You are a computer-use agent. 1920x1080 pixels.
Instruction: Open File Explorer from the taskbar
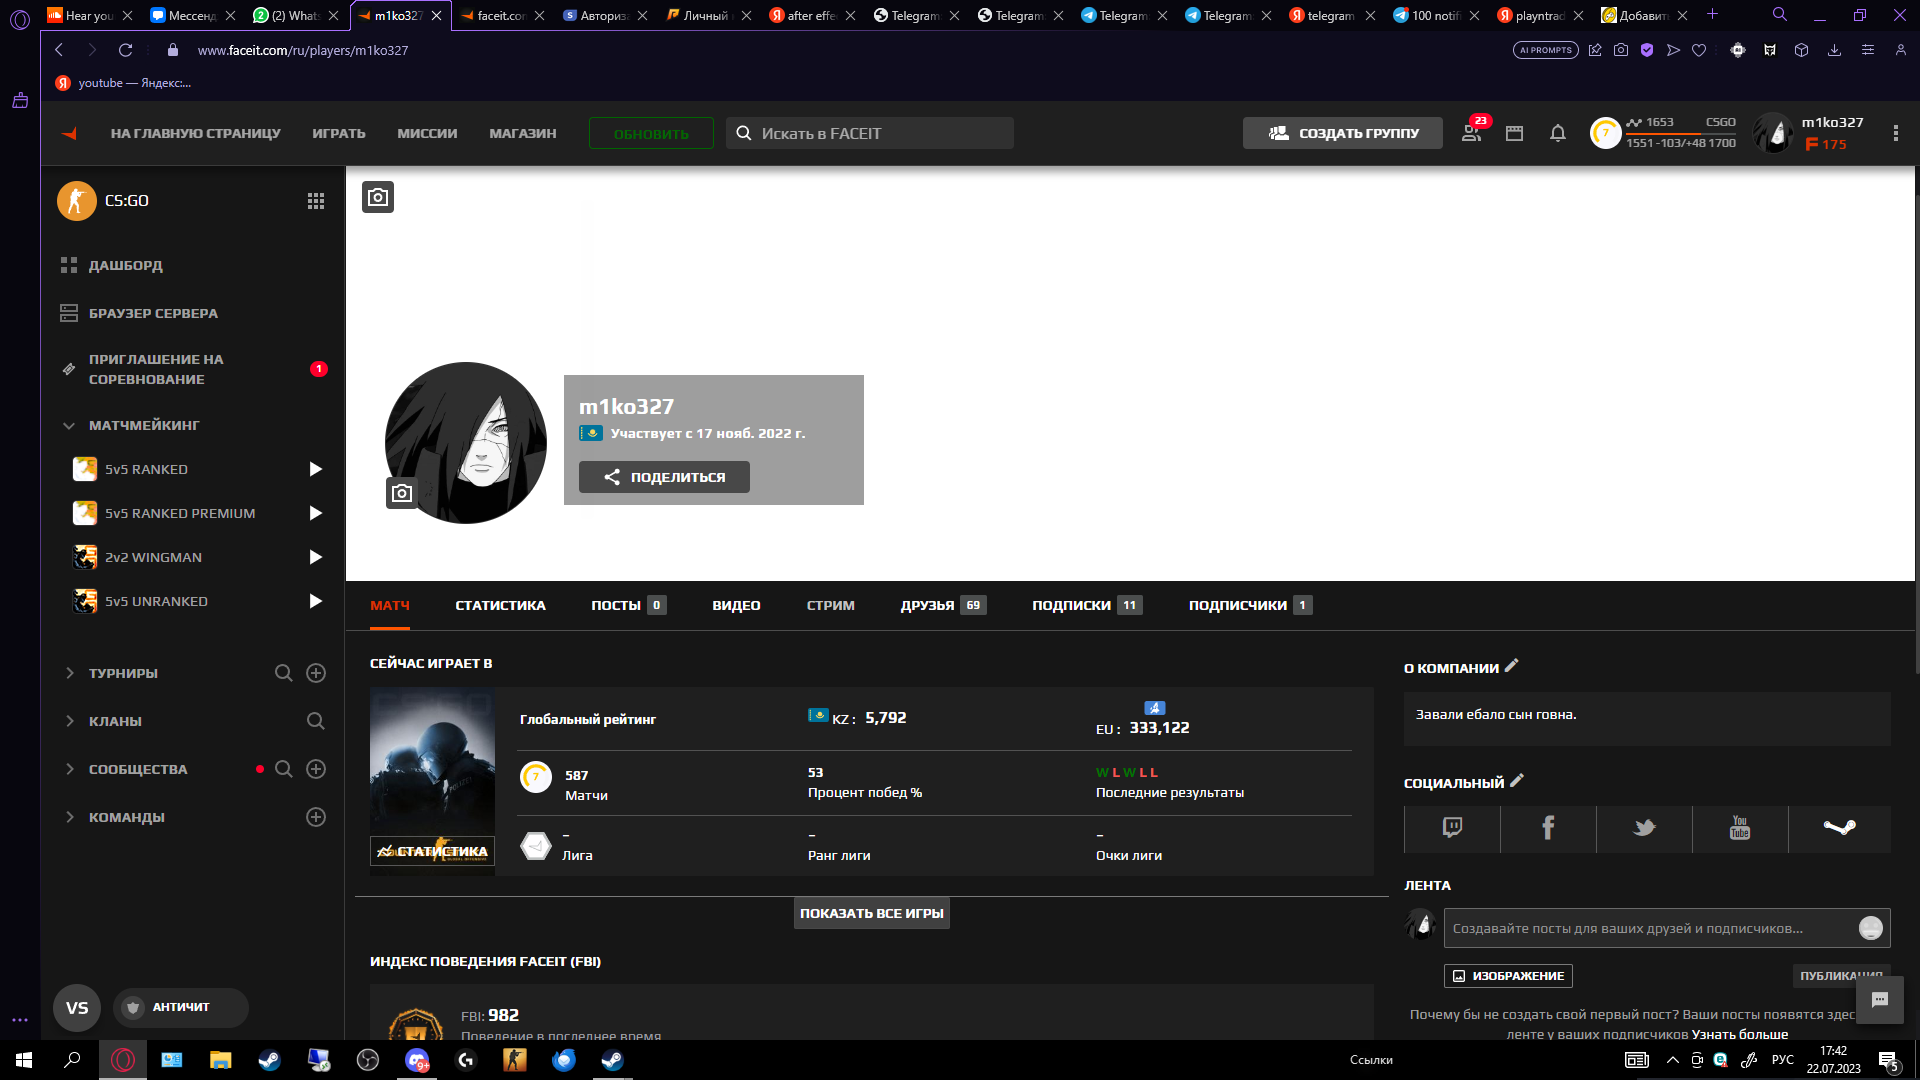coord(220,1060)
